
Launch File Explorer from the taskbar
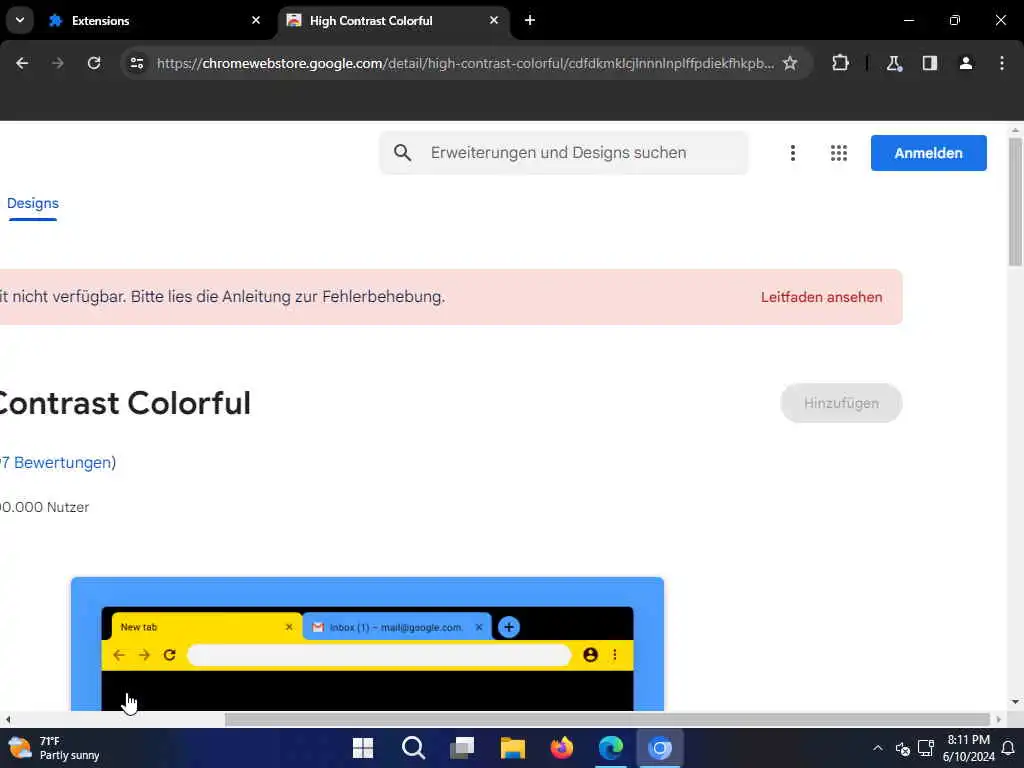click(x=513, y=748)
